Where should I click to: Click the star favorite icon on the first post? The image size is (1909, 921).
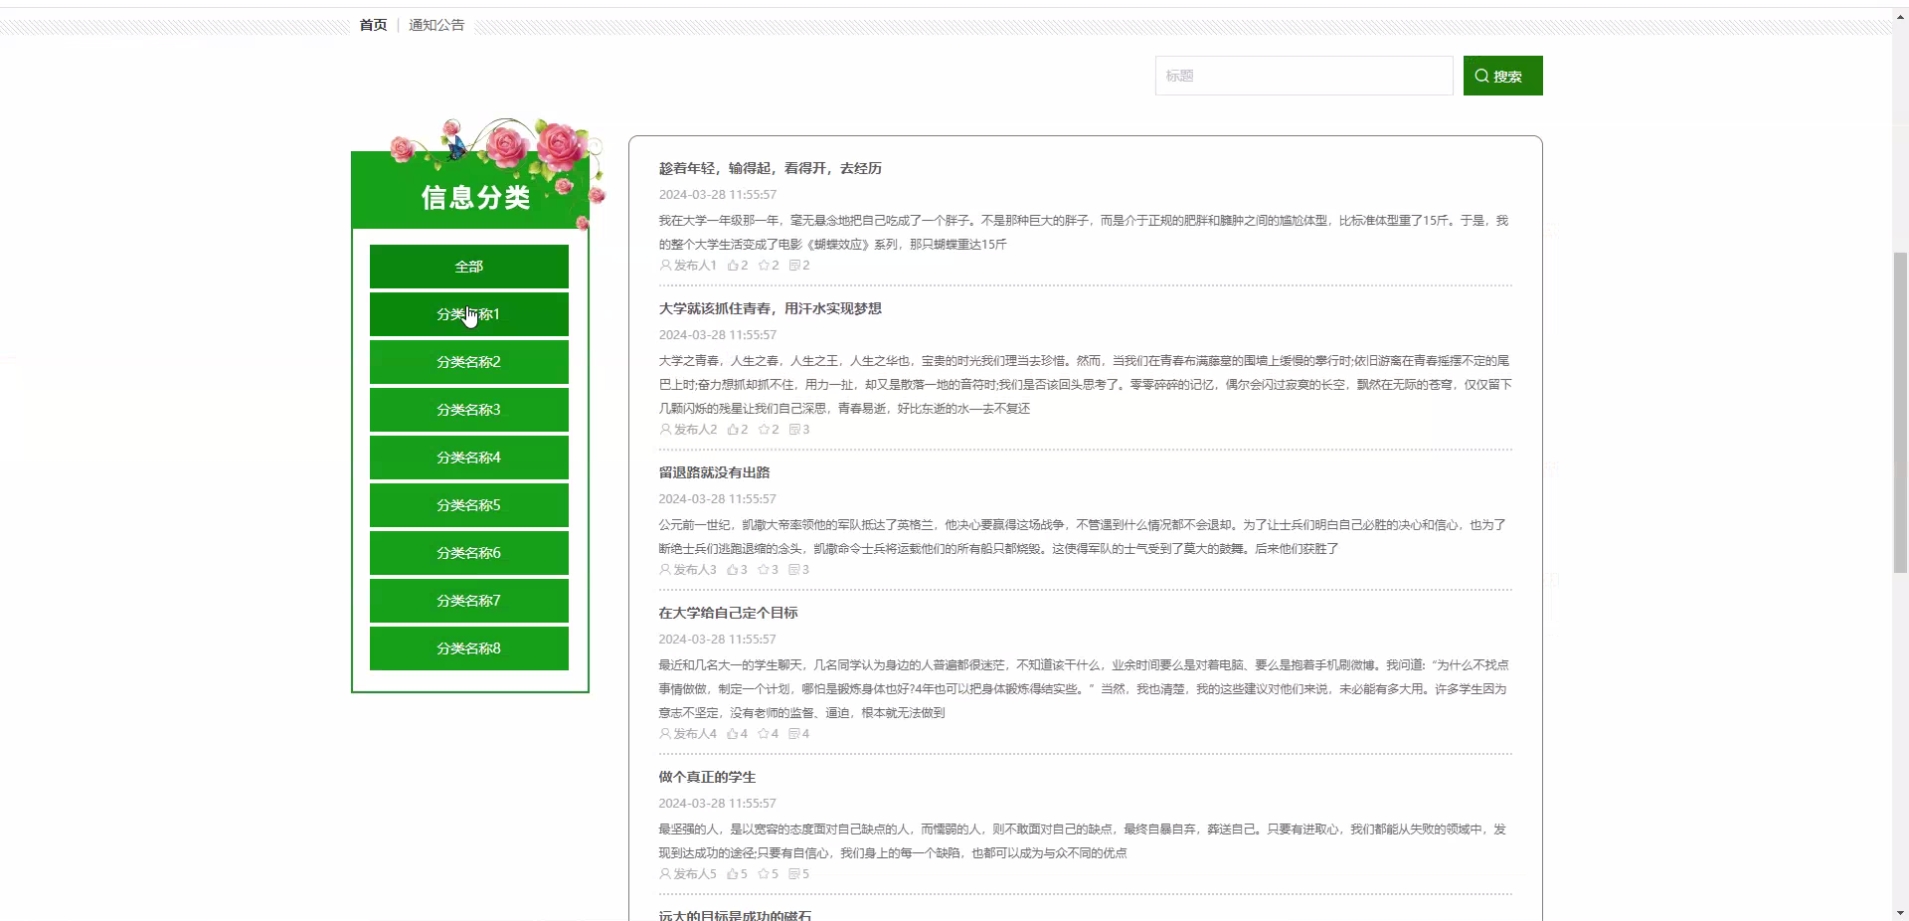click(763, 265)
